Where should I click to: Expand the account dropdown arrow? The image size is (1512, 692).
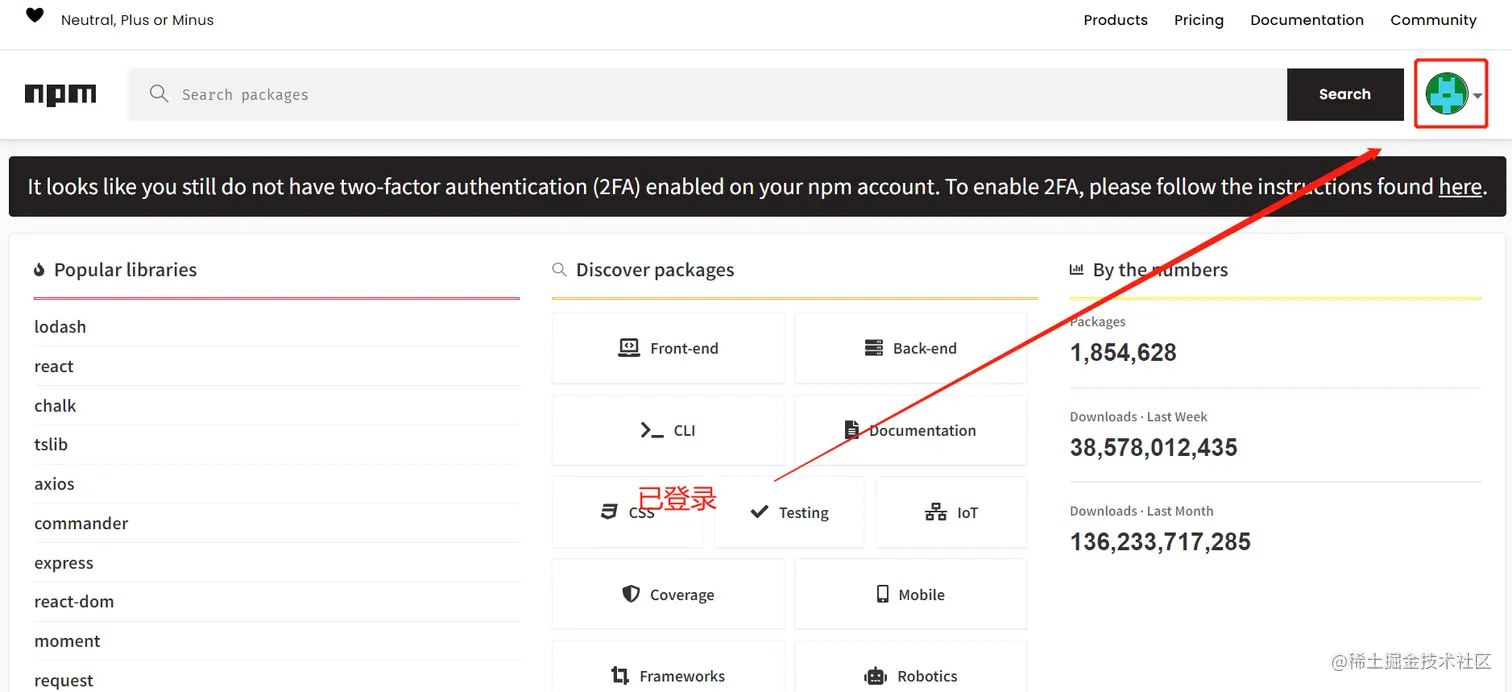[x=1478, y=96]
